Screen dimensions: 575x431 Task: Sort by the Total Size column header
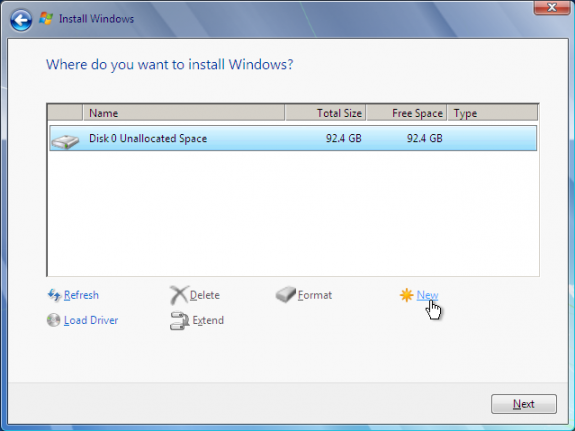(x=325, y=113)
